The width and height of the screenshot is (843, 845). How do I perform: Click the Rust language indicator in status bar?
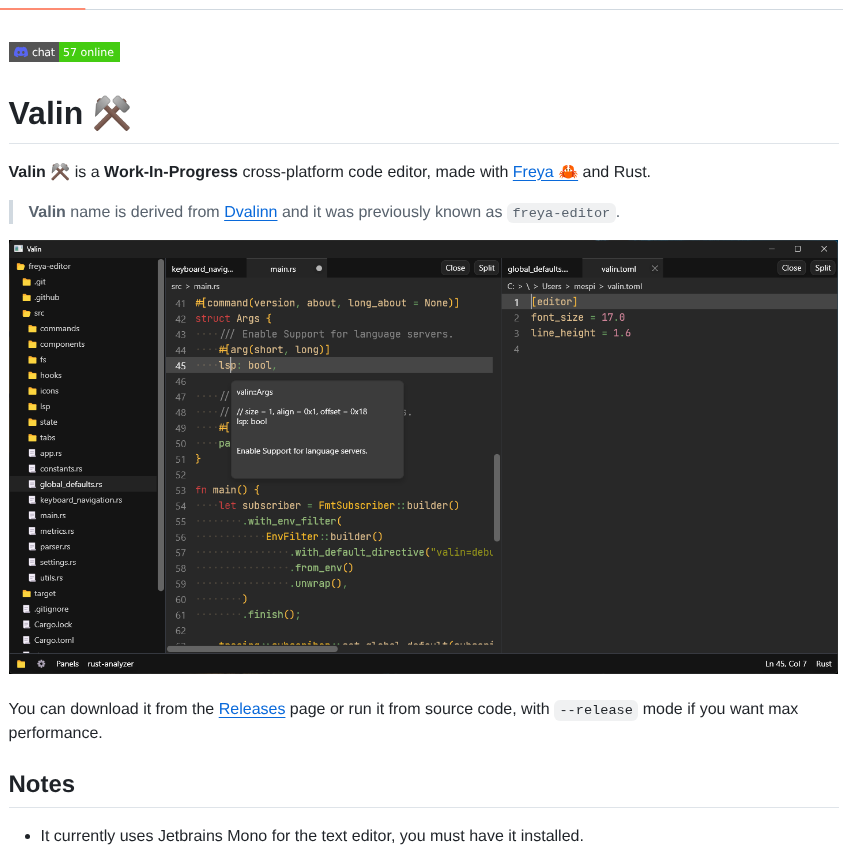tap(822, 663)
